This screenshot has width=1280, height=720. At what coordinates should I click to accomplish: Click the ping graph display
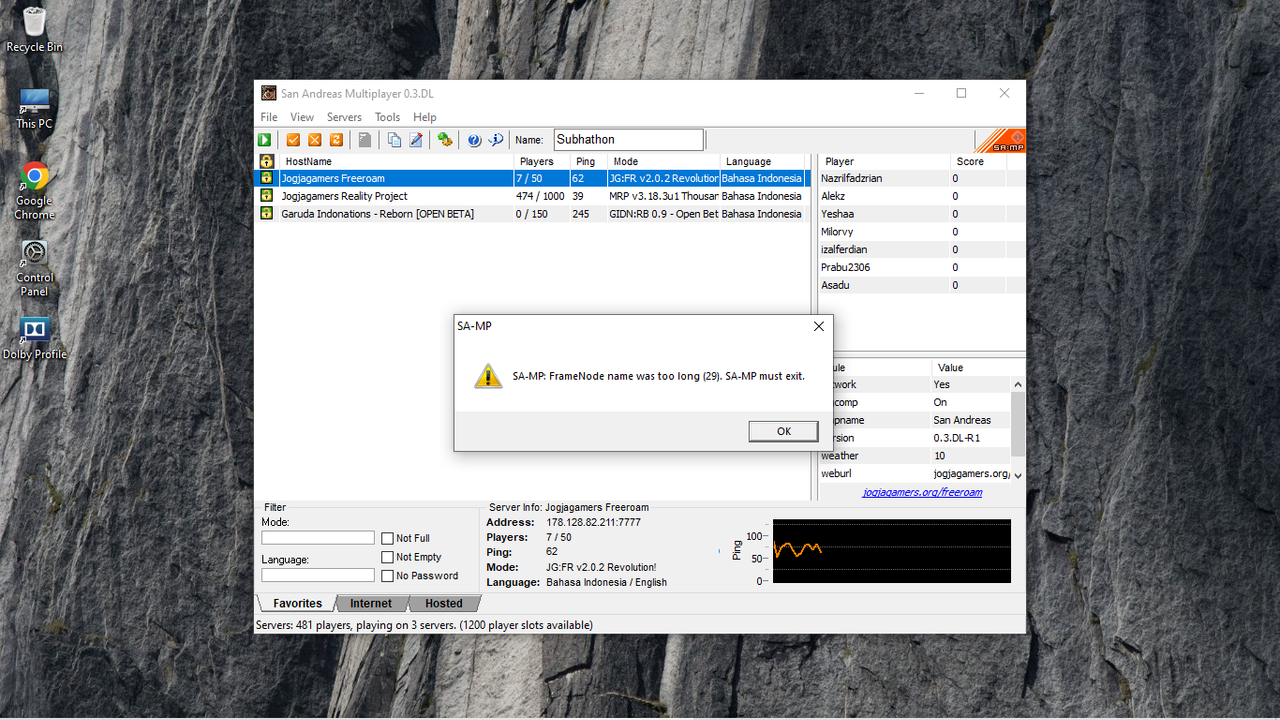click(x=891, y=551)
